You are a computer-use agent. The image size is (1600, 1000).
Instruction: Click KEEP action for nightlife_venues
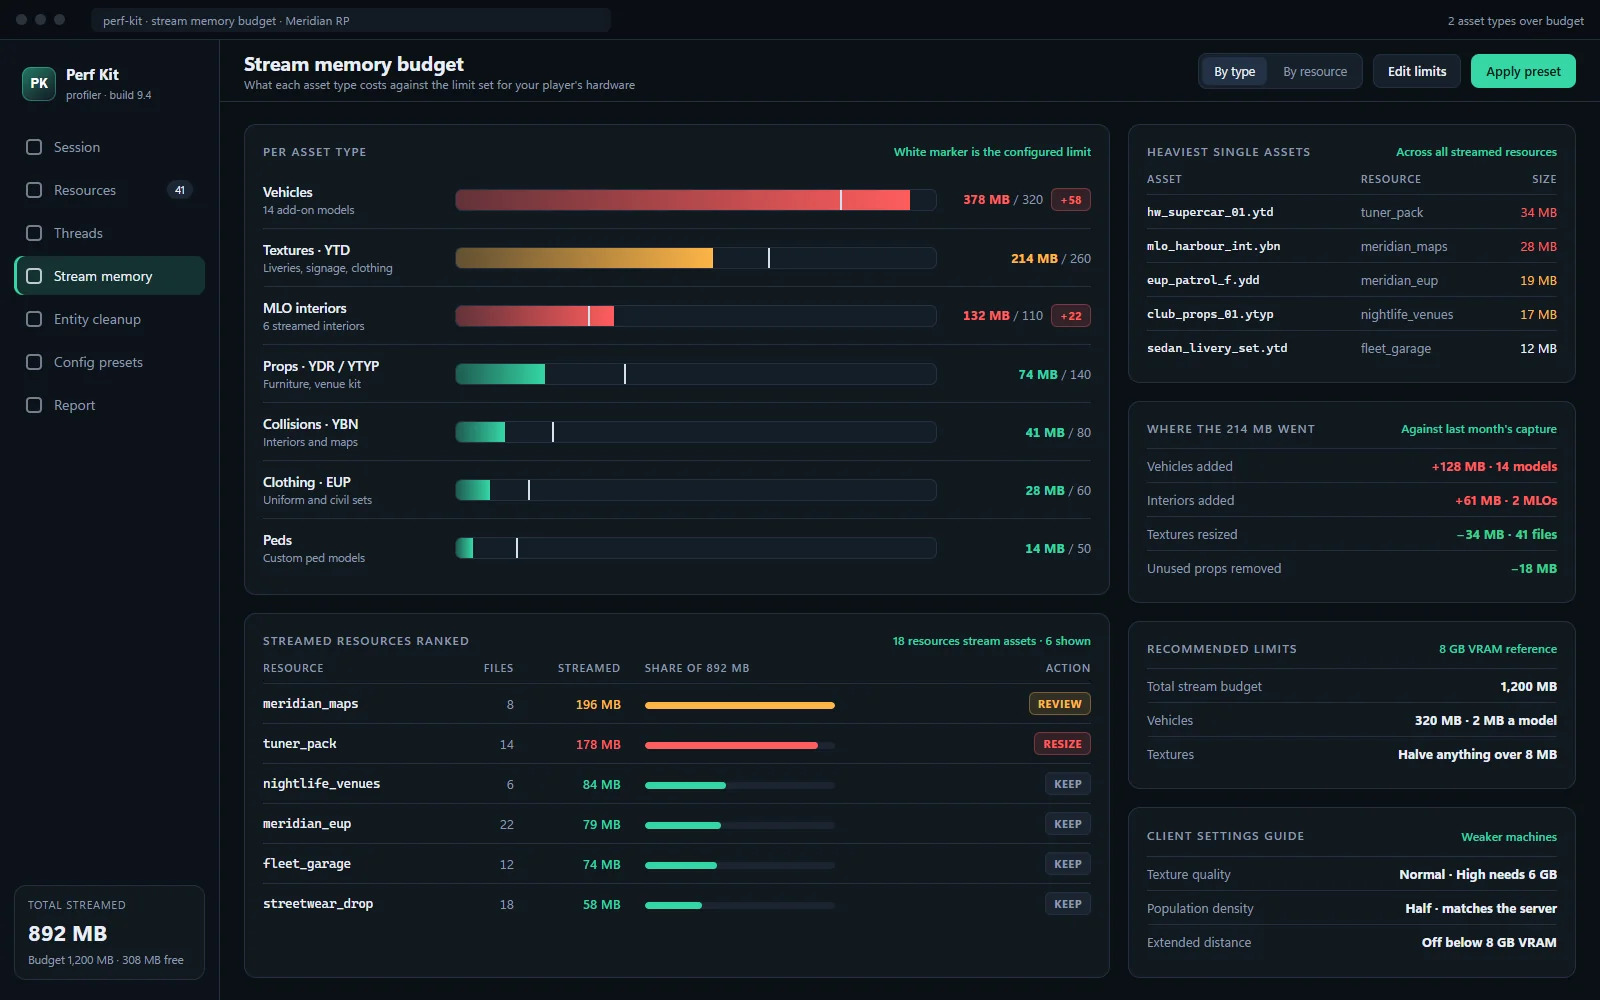[1067, 784]
